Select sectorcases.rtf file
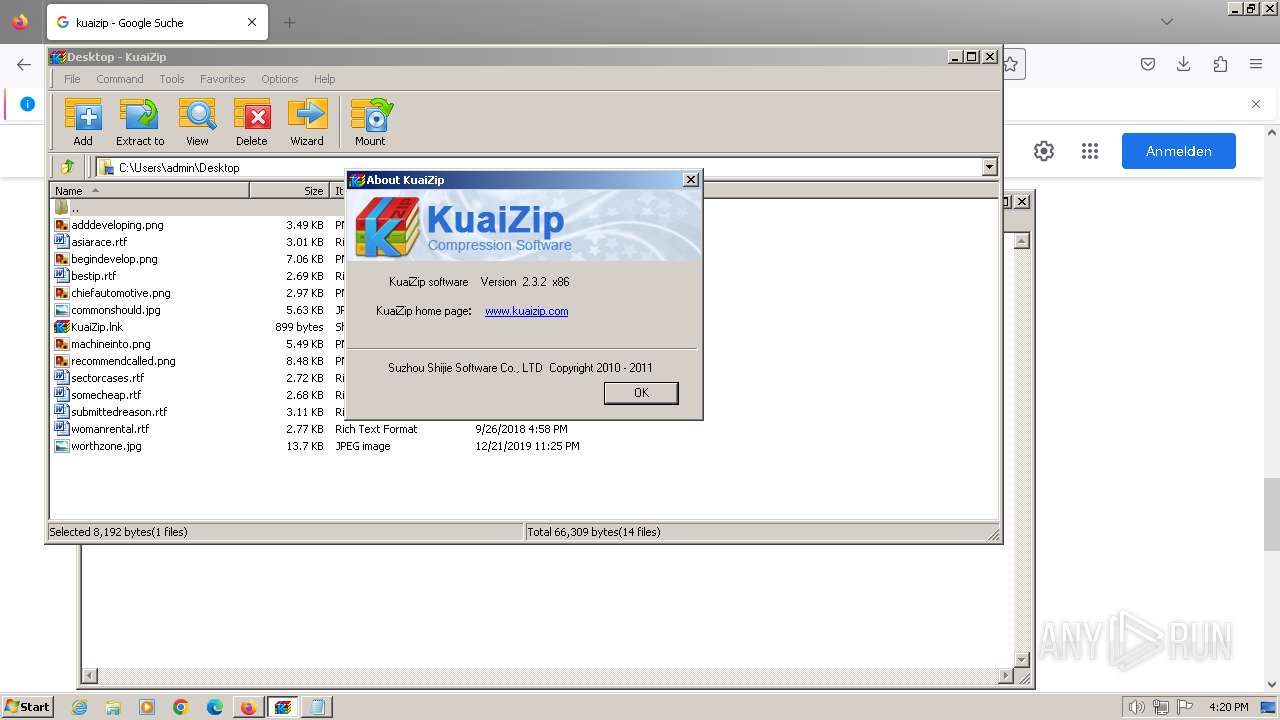Screen dimensions: 1280x720 coord(107,378)
